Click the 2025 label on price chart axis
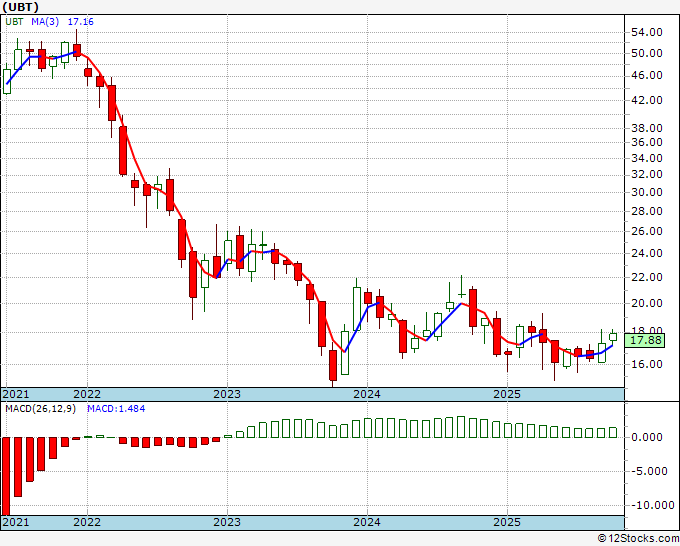 pos(507,394)
